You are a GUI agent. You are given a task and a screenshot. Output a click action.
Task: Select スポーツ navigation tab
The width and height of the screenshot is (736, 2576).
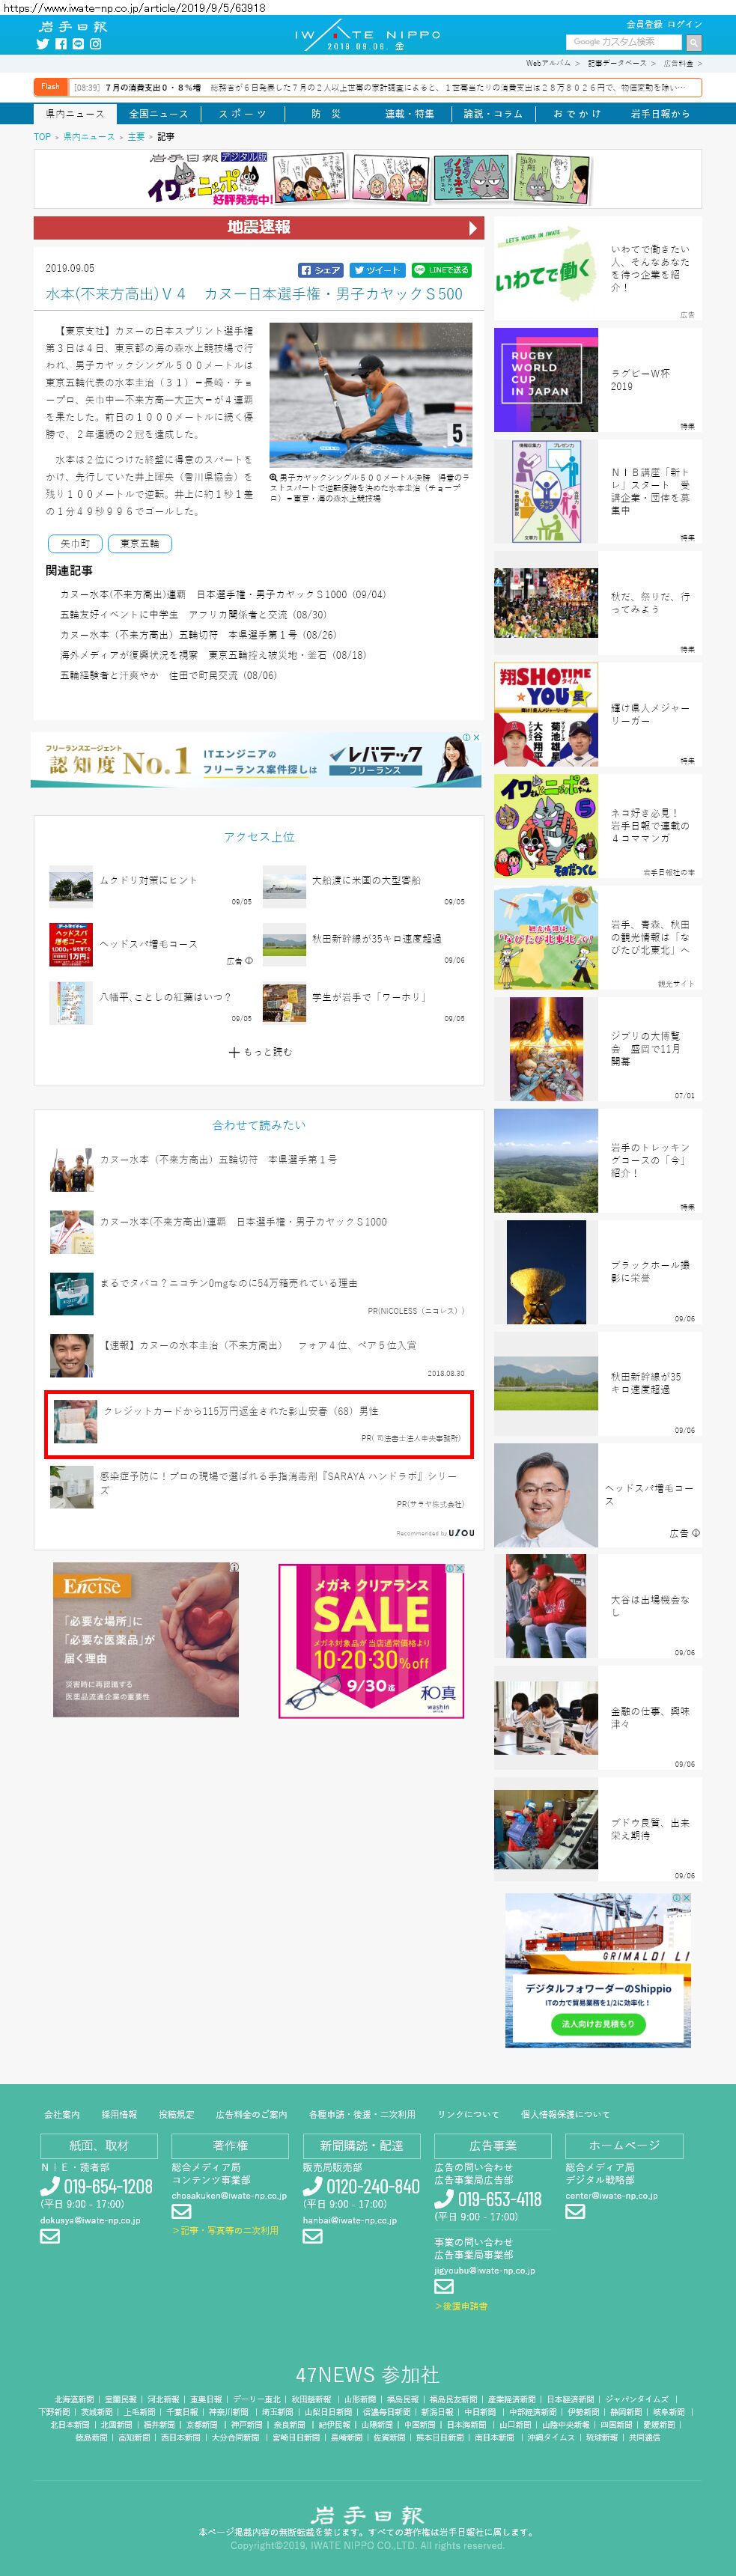243,114
